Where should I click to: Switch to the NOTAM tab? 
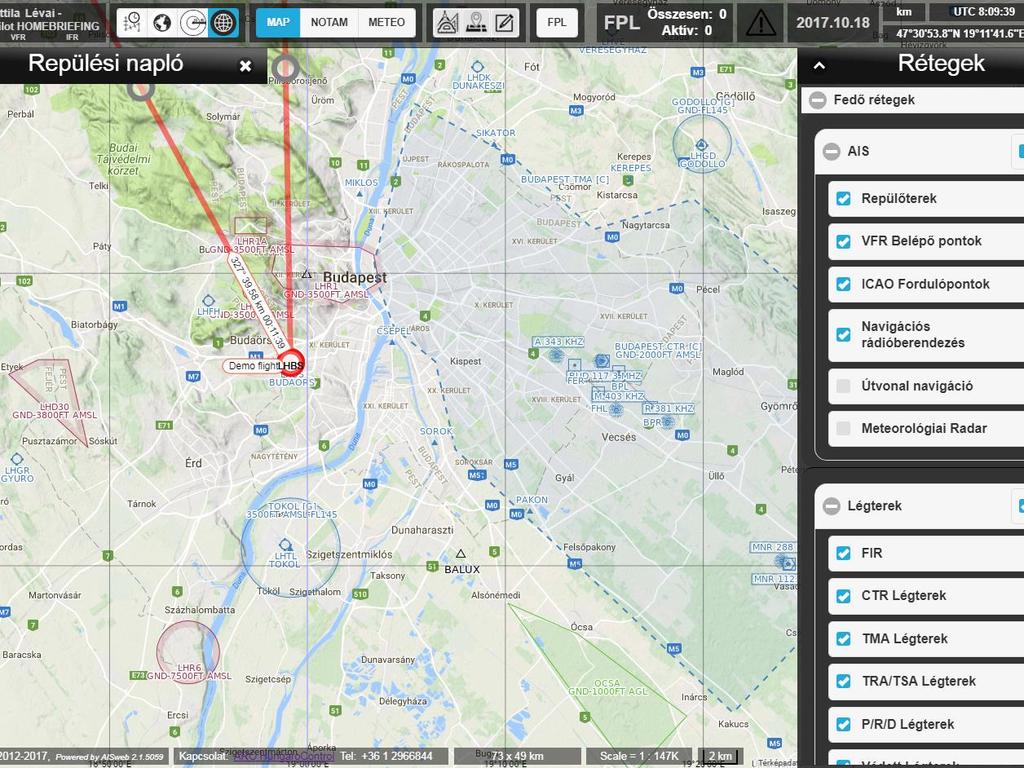click(329, 22)
